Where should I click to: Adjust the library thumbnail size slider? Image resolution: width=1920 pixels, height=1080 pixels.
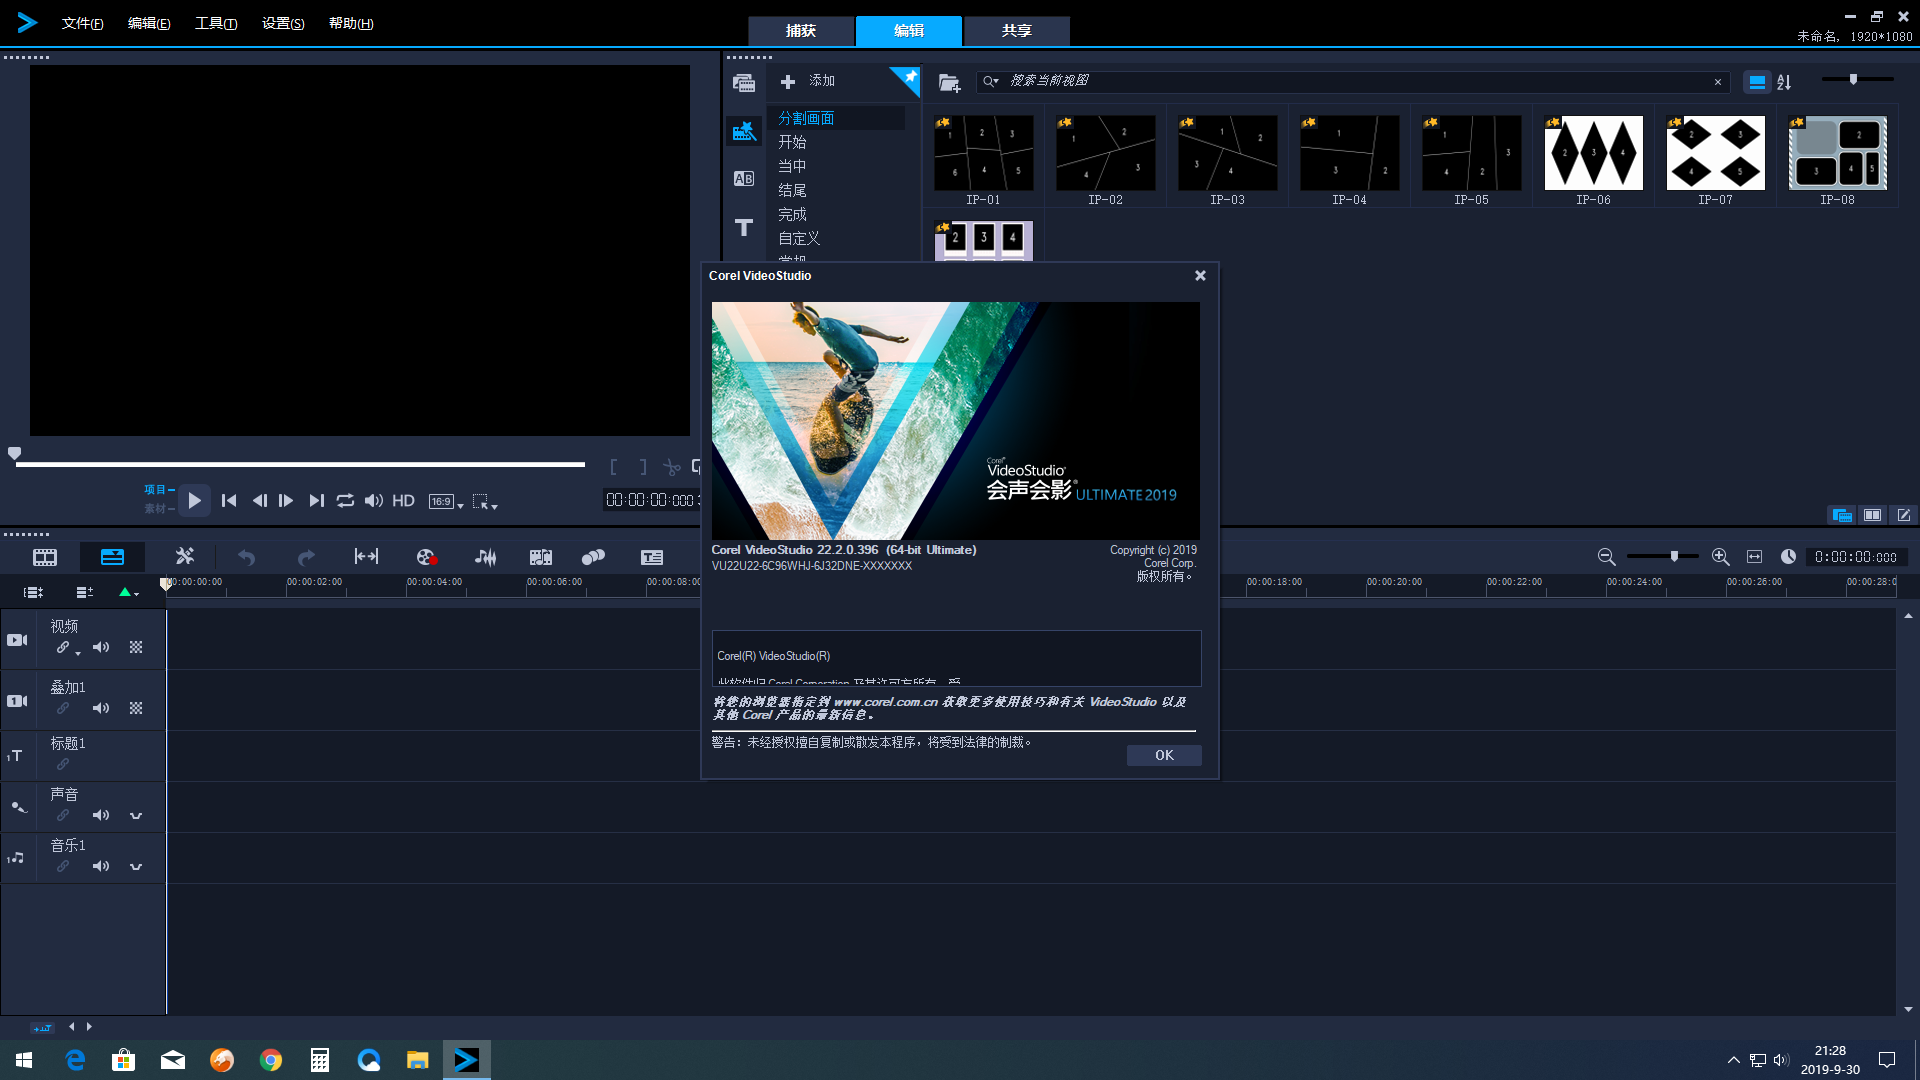click(x=1853, y=79)
